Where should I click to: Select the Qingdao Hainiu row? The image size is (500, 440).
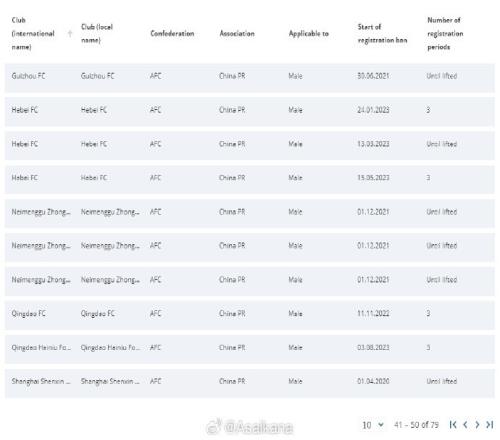tap(250, 347)
